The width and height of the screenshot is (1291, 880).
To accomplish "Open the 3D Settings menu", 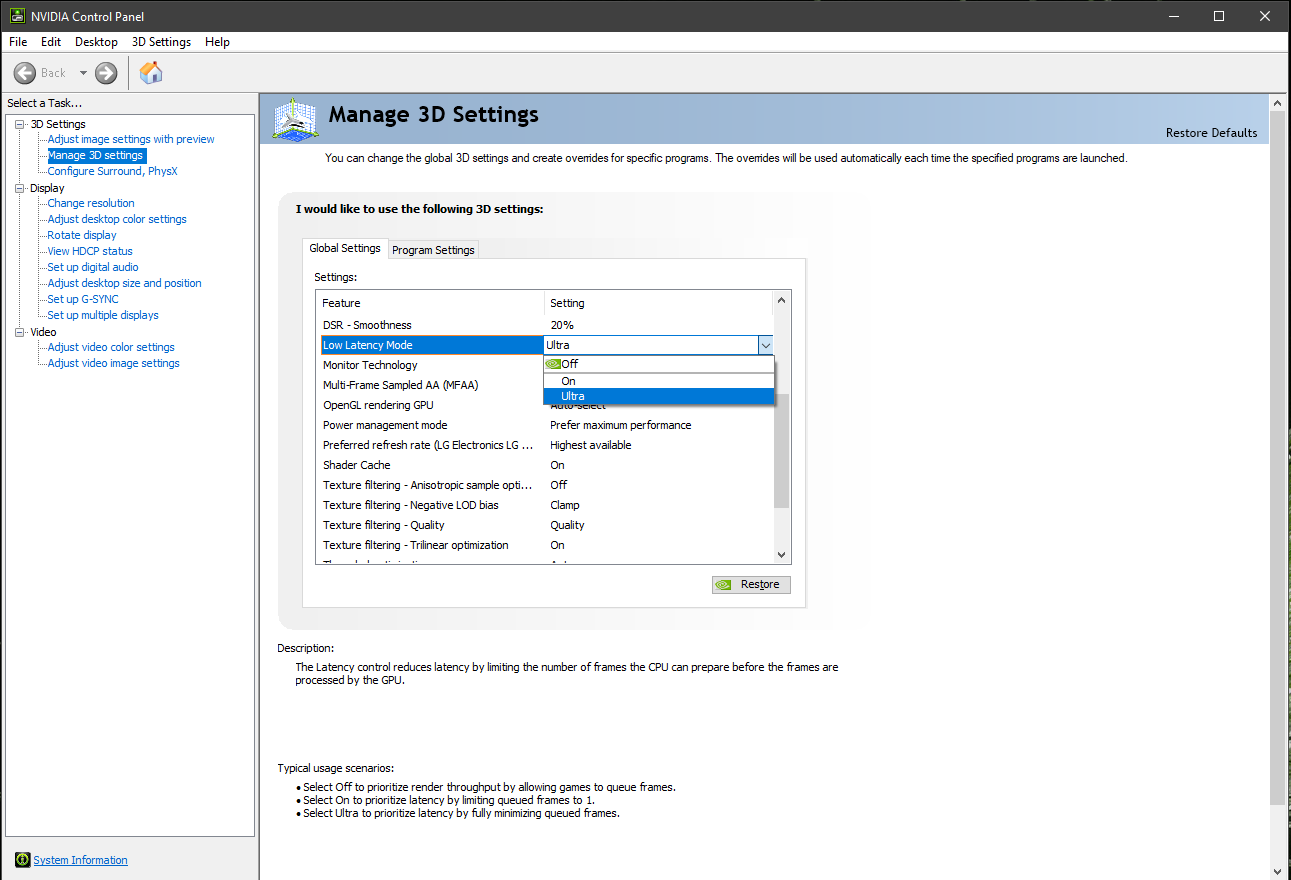I will pyautogui.click(x=161, y=42).
